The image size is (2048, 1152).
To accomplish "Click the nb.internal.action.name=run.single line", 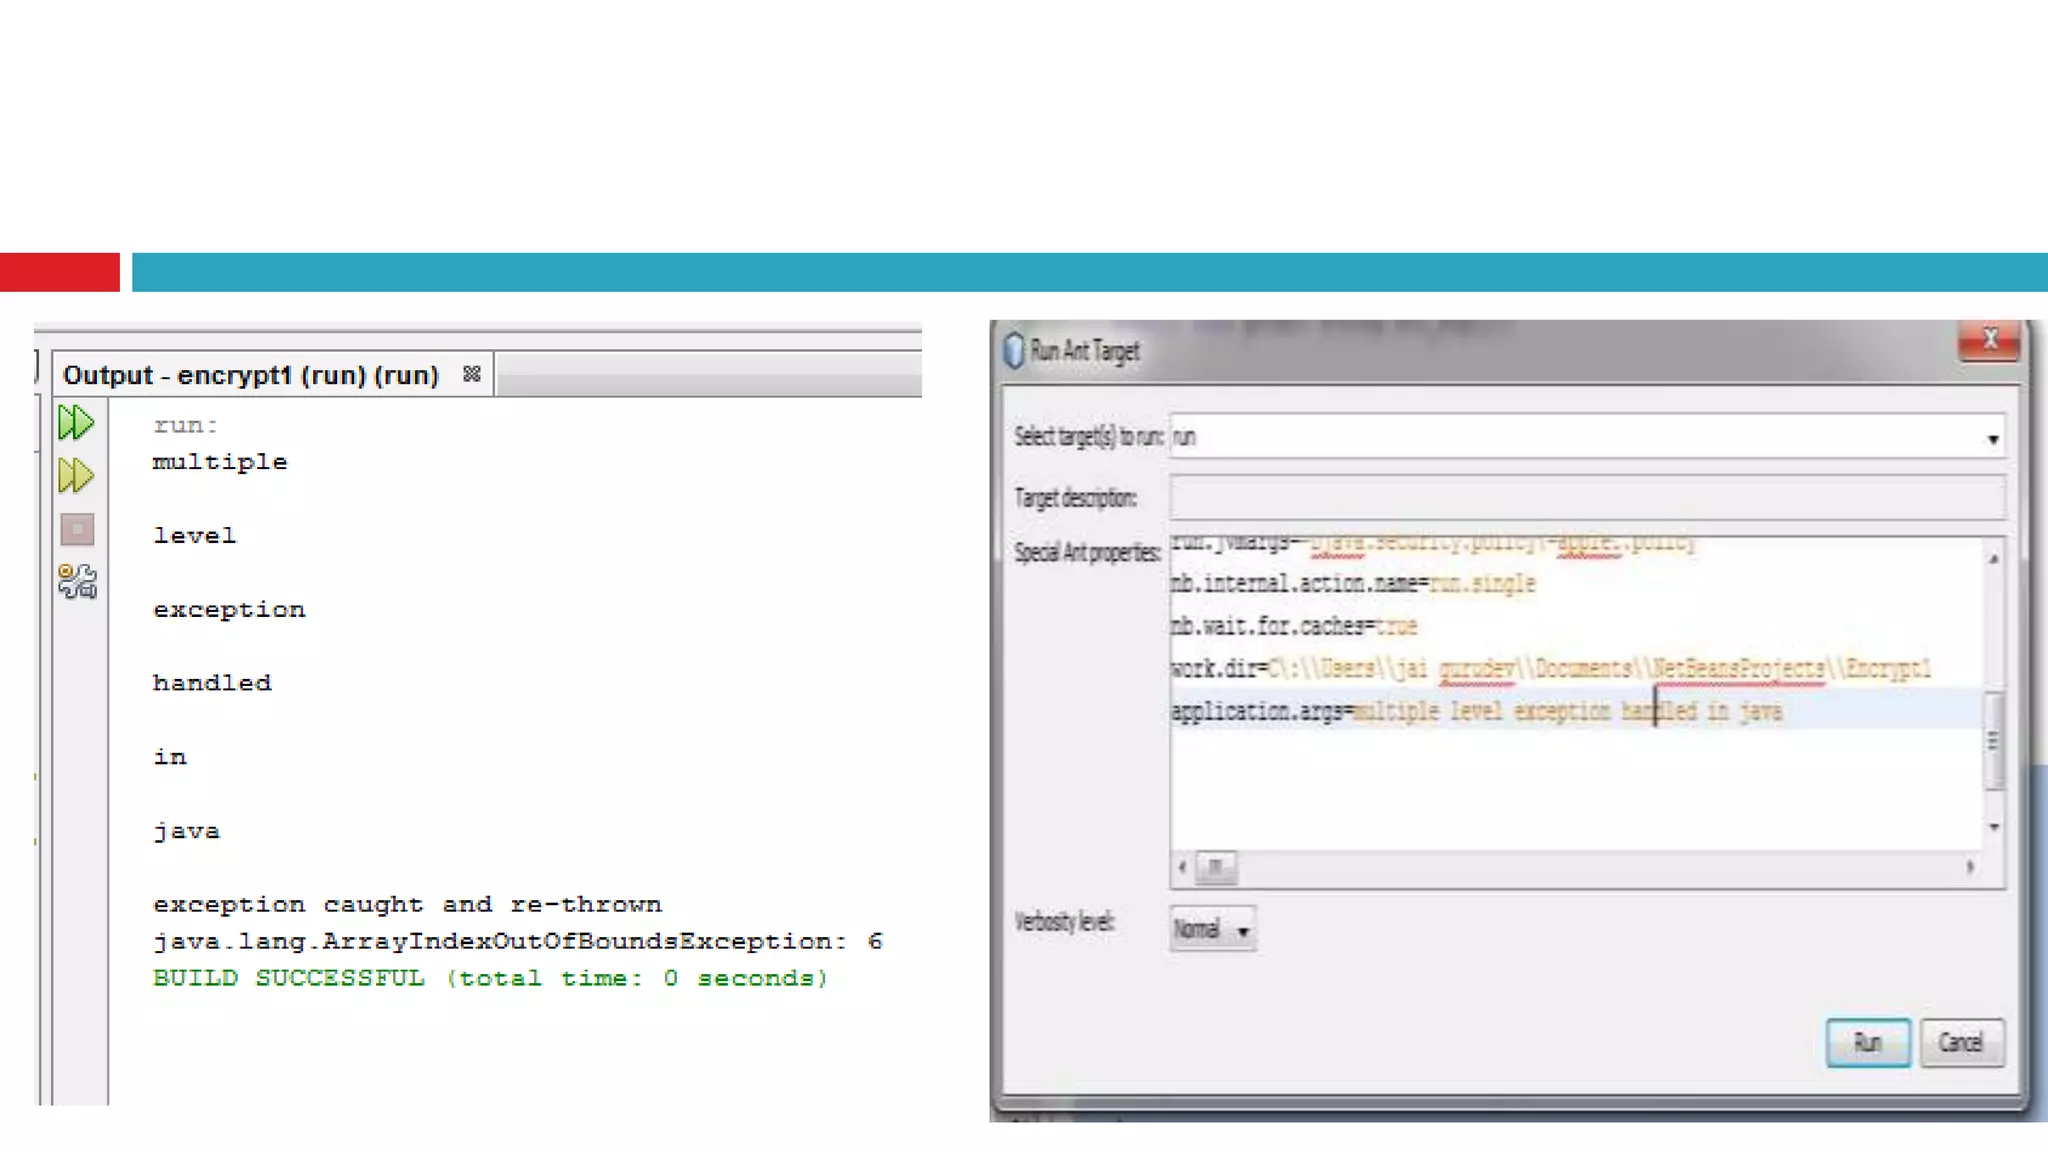I will (1353, 583).
